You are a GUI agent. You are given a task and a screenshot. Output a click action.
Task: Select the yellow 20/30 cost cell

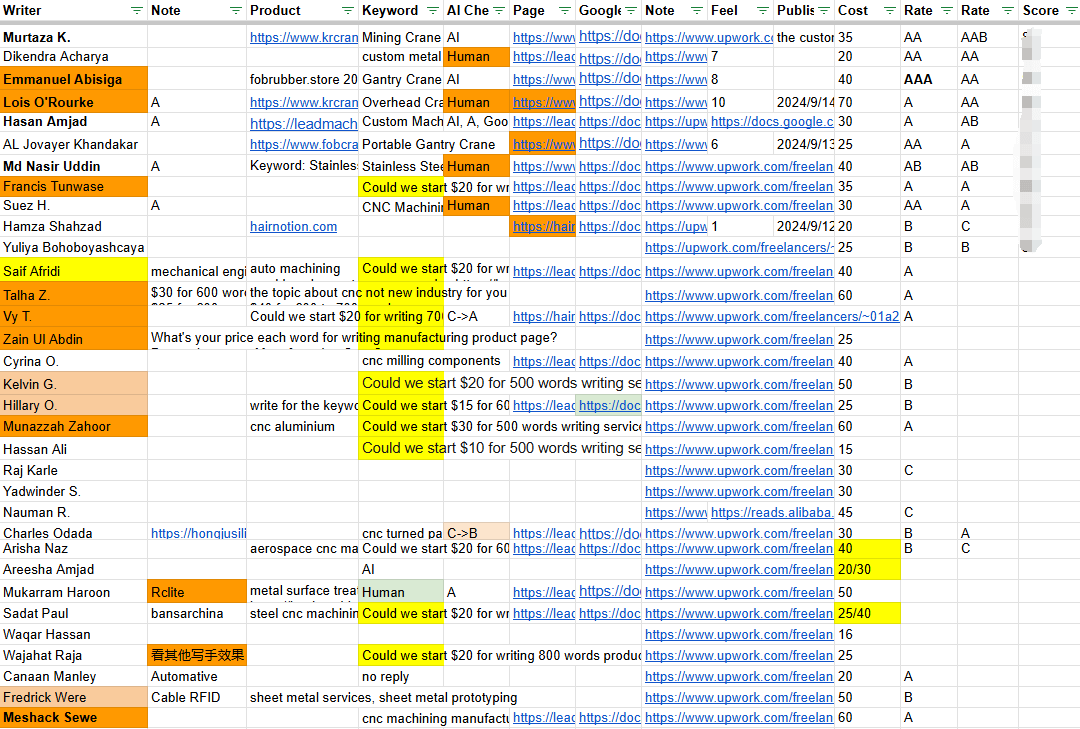(867, 570)
